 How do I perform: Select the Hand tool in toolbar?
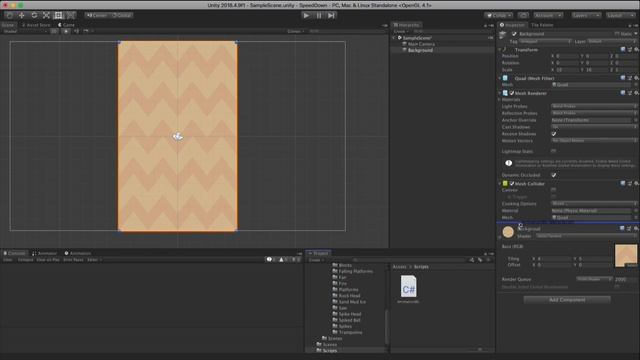[10, 15]
